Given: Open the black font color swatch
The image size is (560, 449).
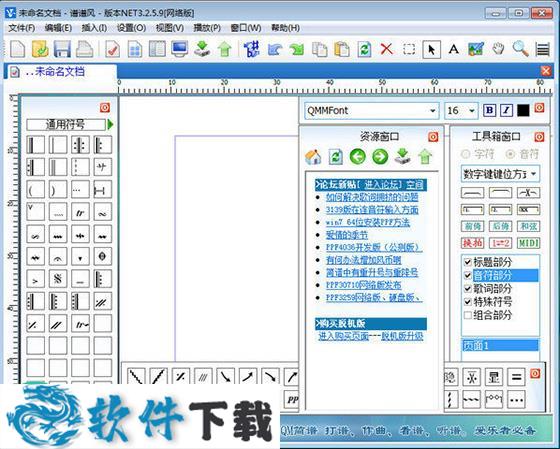Looking at the screenshot, I should pos(523,110).
